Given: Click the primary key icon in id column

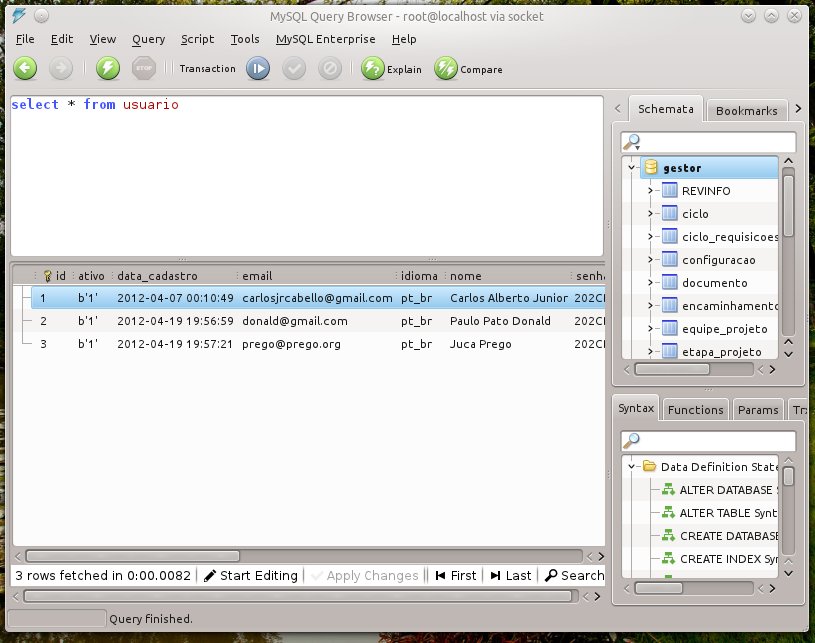Looking at the screenshot, I should (x=47, y=275).
